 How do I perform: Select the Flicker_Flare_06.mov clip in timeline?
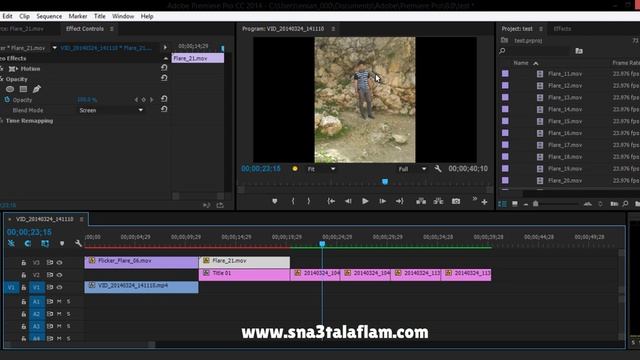(x=141, y=262)
